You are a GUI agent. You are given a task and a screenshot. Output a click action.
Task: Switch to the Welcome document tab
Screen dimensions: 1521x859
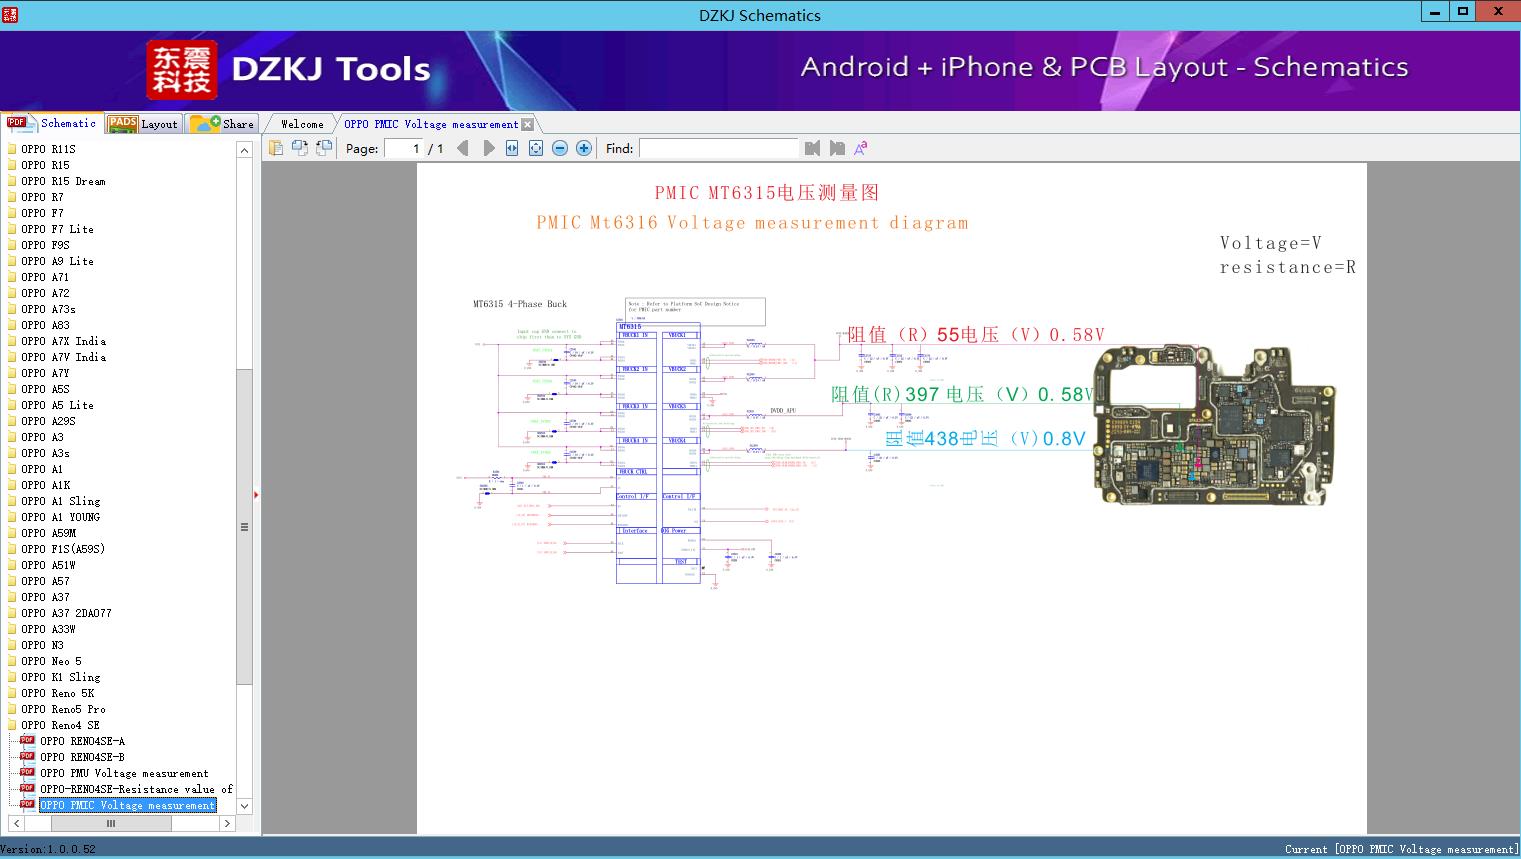301,124
